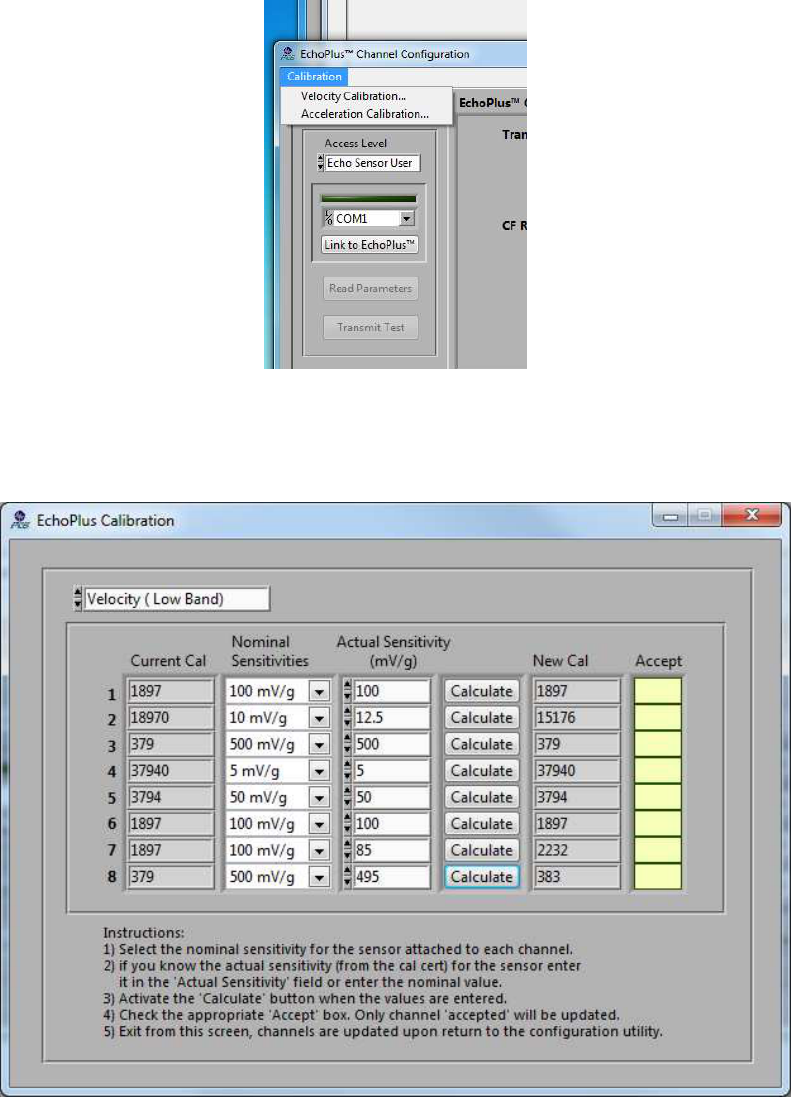This screenshot has height=1097, width=791.
Task: Check the Accept box for channel 2
Action: click(x=658, y=718)
